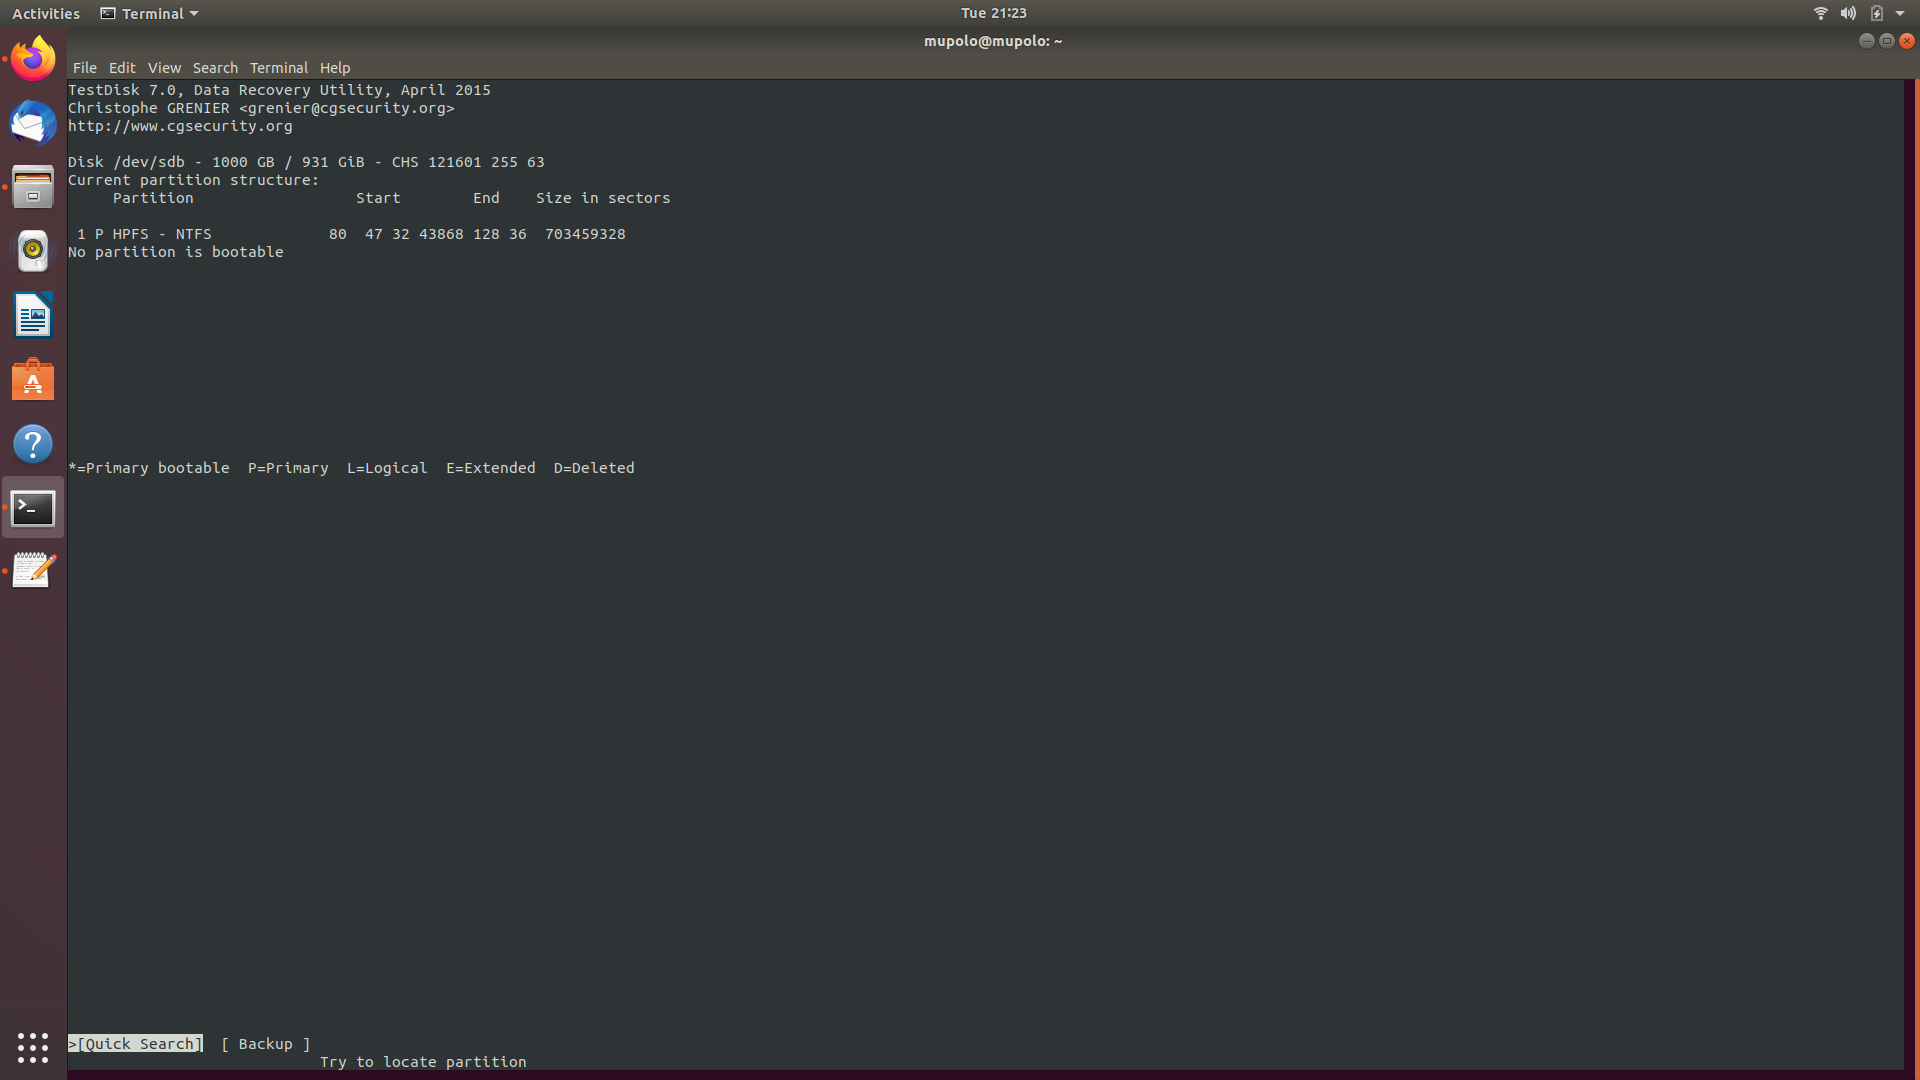The width and height of the screenshot is (1920, 1080).
Task: Open the notes text editor from the dock
Action: [x=33, y=570]
